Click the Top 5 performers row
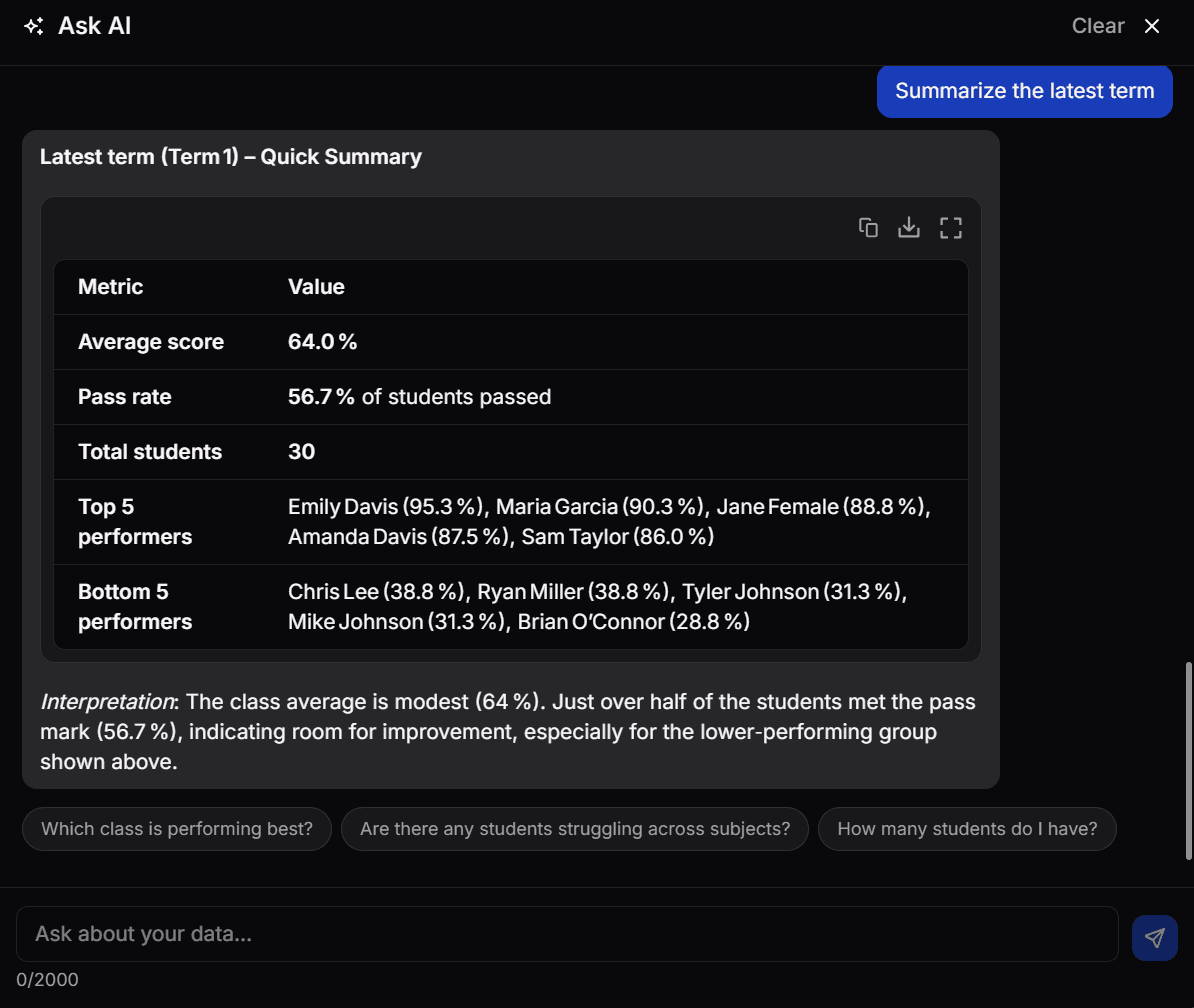 pyautogui.click(x=511, y=522)
